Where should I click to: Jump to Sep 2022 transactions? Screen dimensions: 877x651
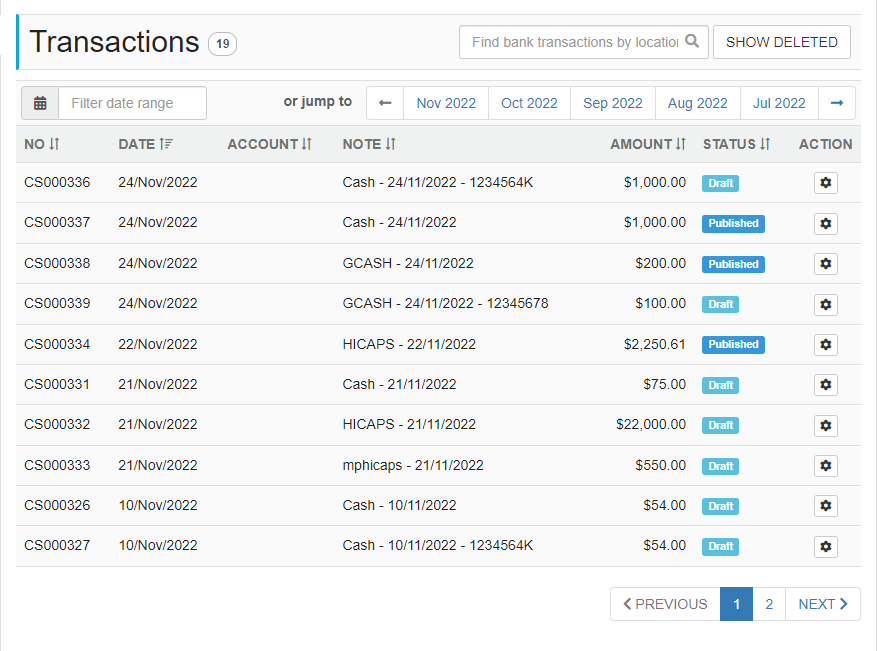612,103
